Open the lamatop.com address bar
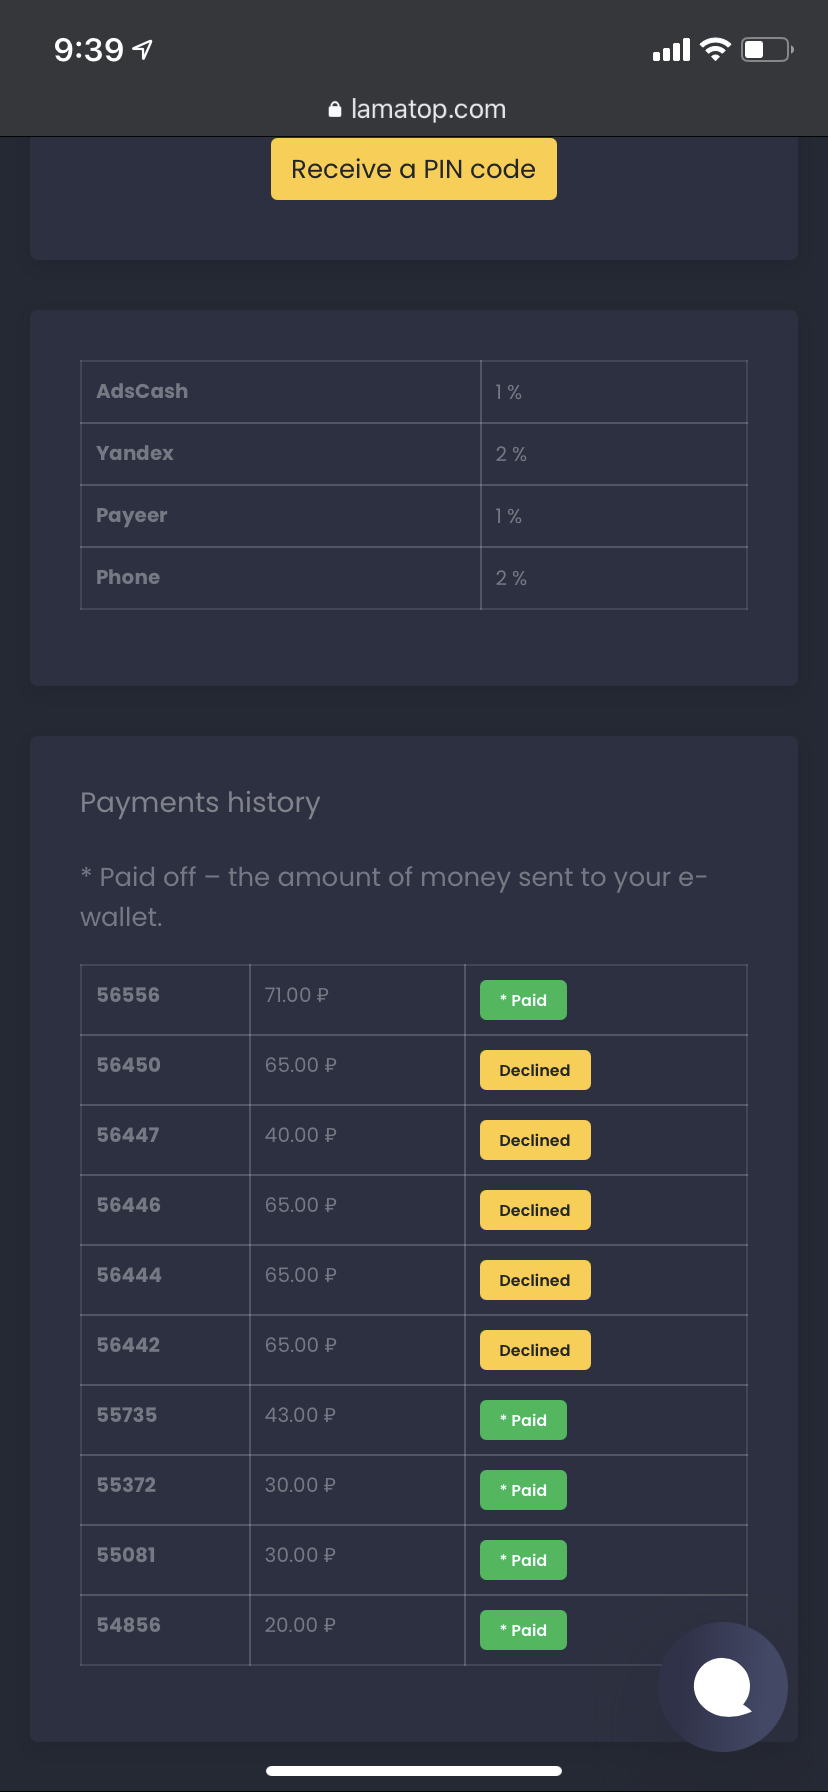Screen dimensions: 828x1792 [428, 109]
